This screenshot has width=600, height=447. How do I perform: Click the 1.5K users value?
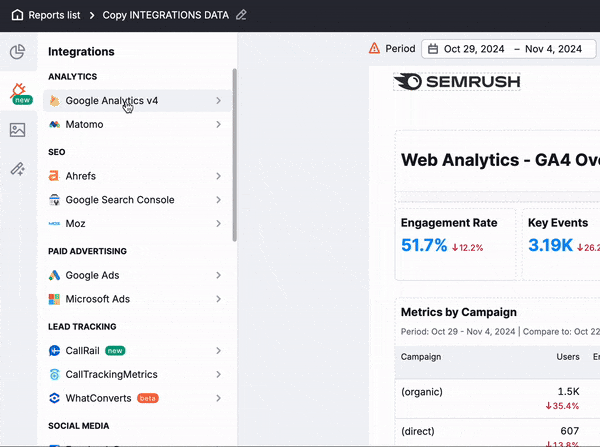[568, 392]
